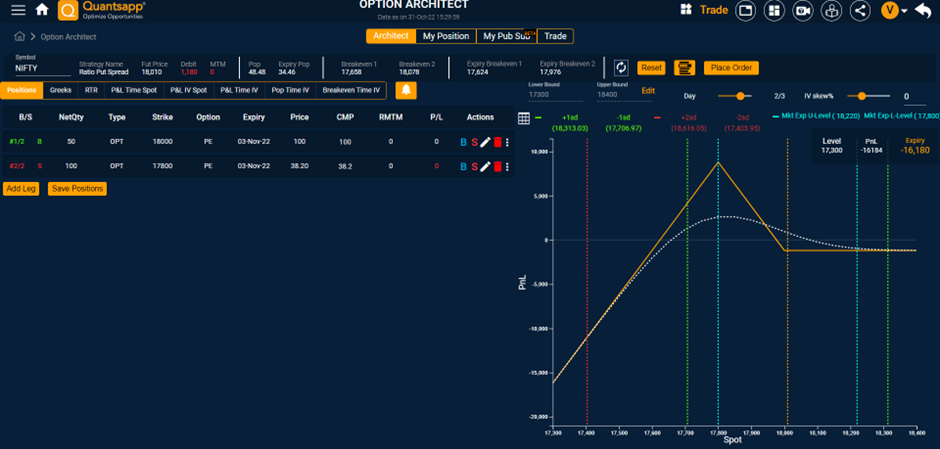The height and width of the screenshot is (449, 940).
Task: Click the Day slider handle
Action: point(740,96)
